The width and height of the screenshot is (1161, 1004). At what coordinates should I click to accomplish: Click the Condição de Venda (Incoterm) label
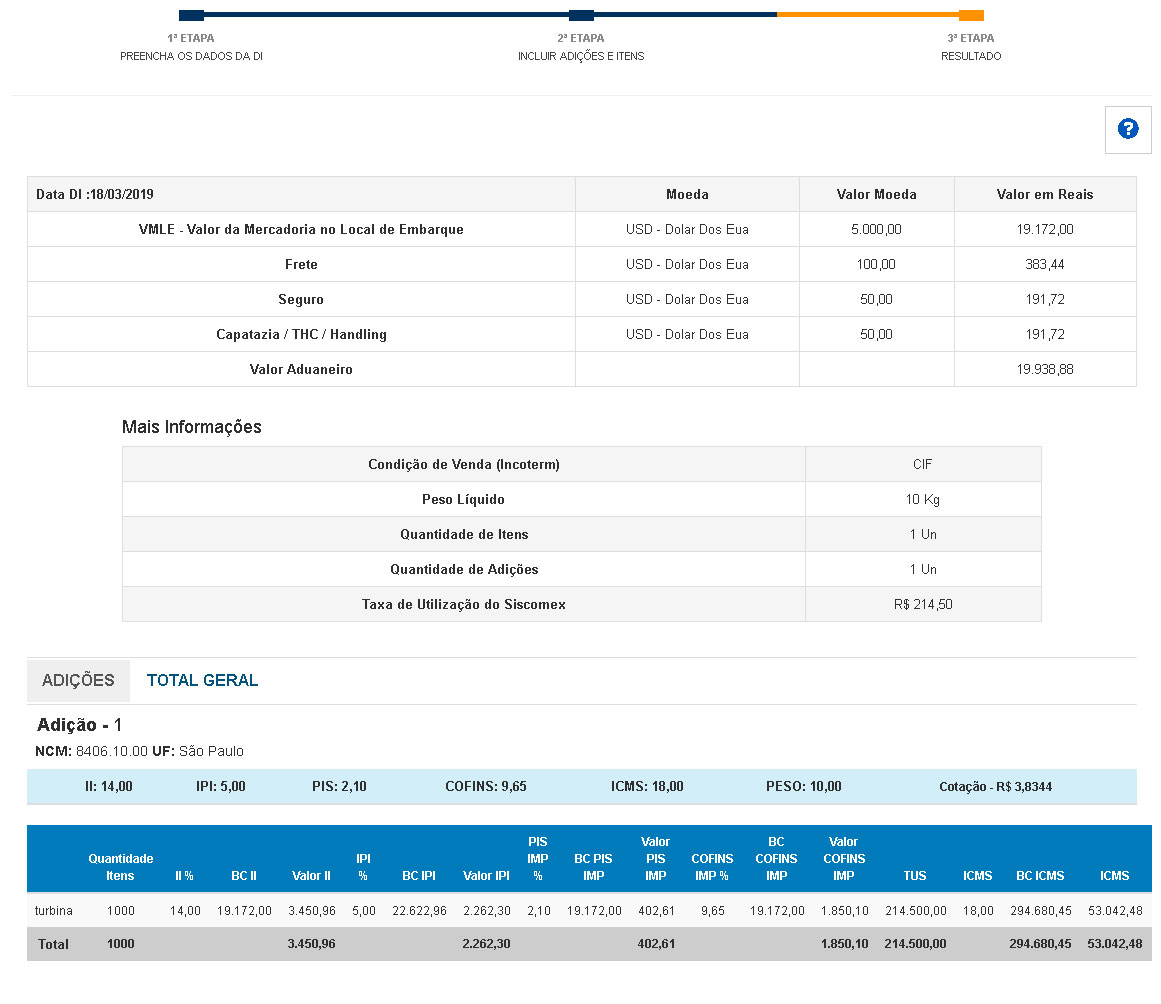point(464,464)
